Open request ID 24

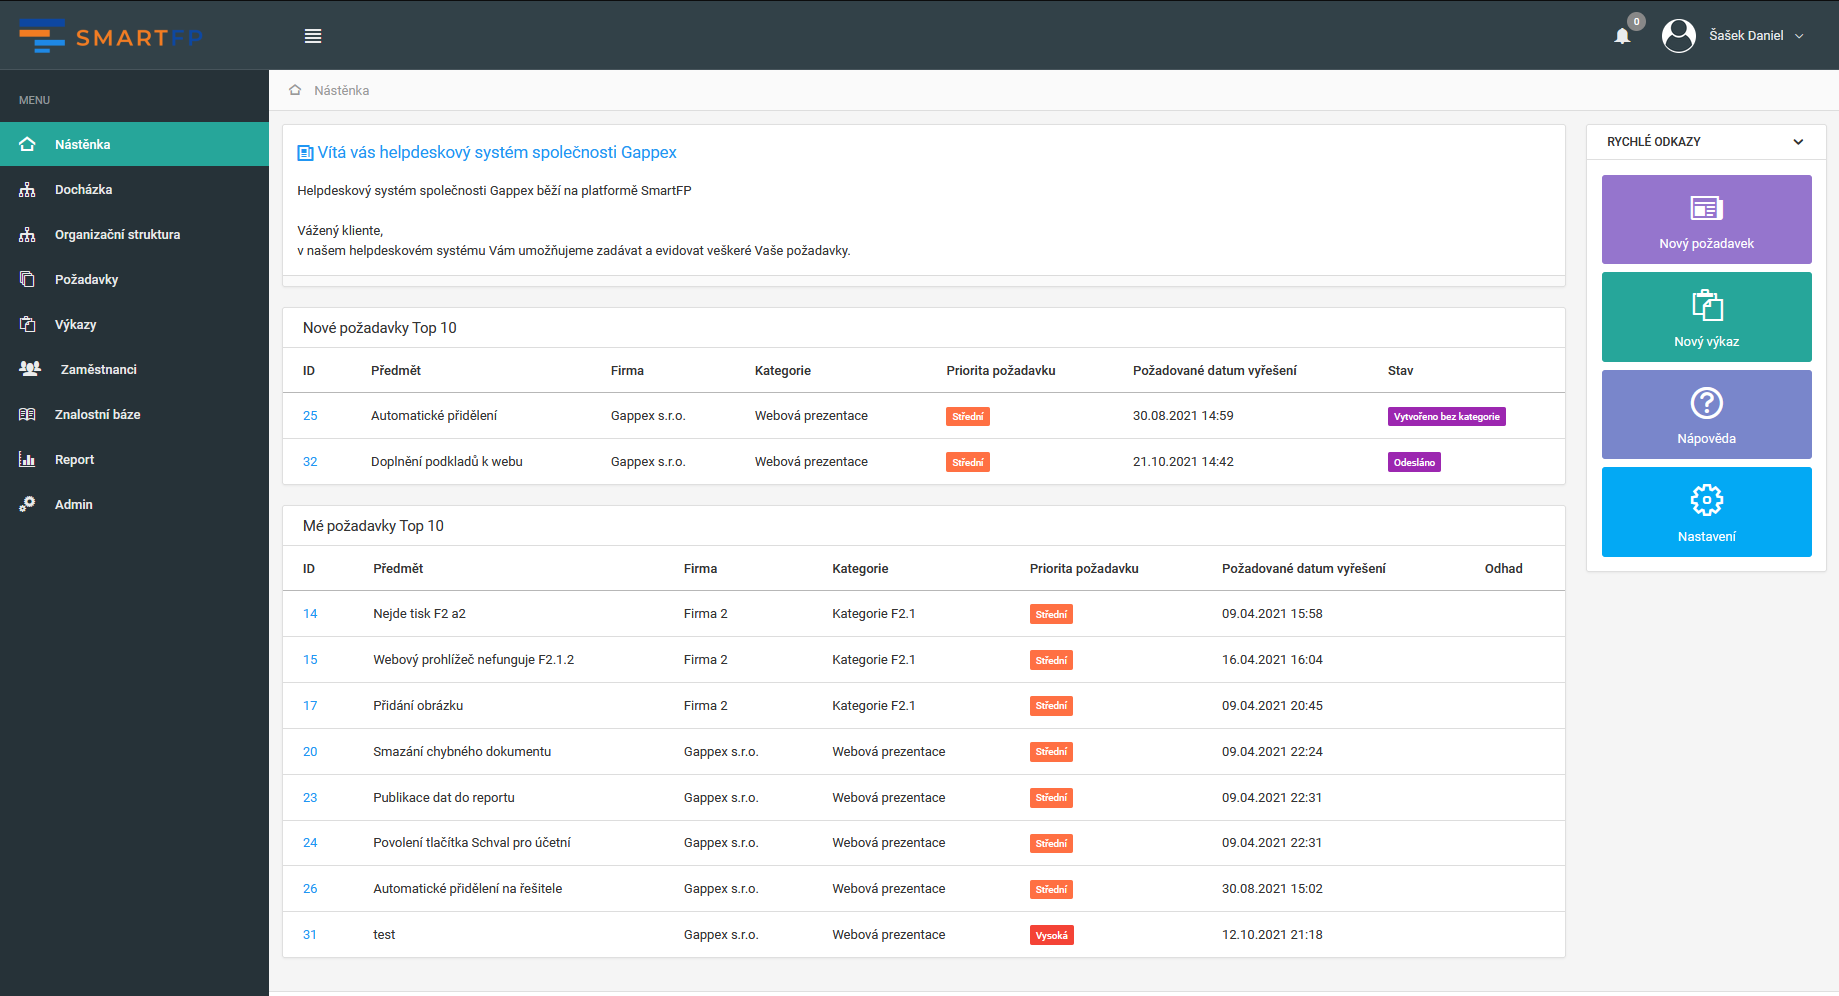(310, 843)
